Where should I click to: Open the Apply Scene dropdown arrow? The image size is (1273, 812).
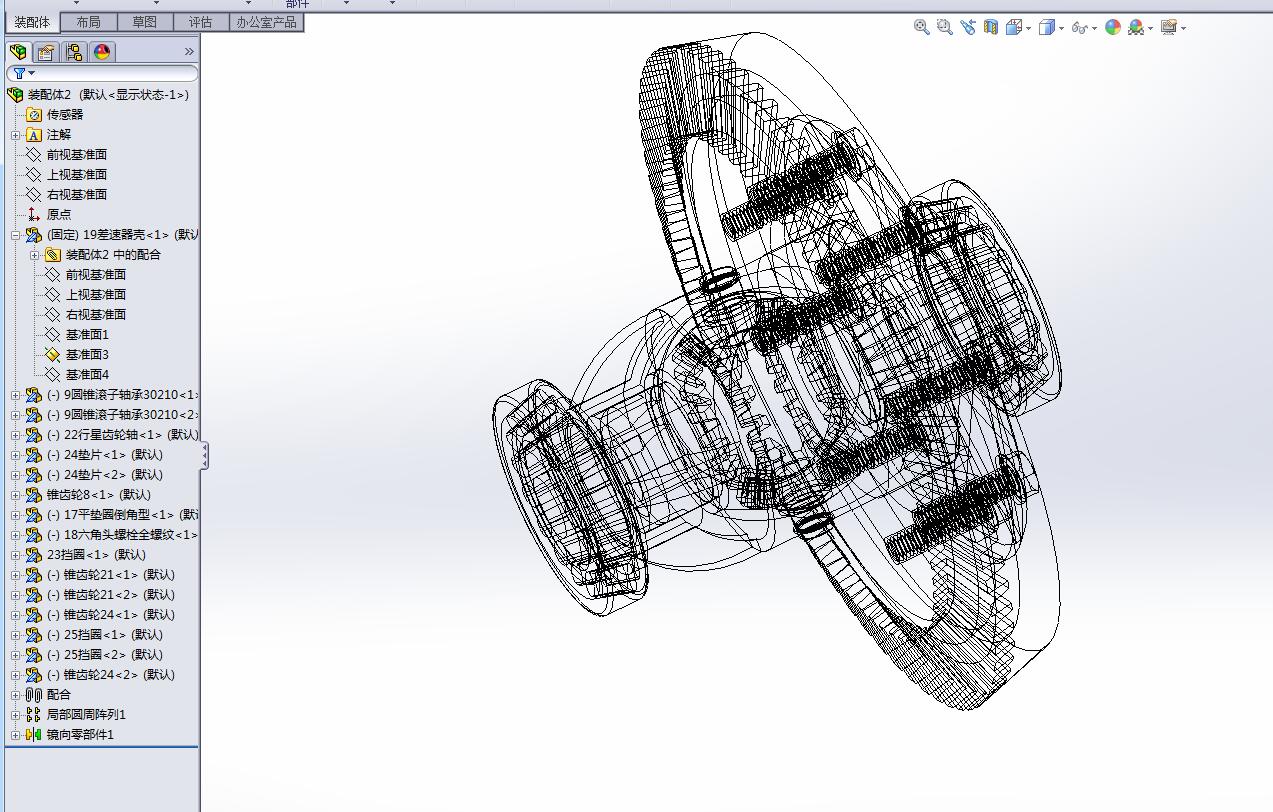(1151, 29)
